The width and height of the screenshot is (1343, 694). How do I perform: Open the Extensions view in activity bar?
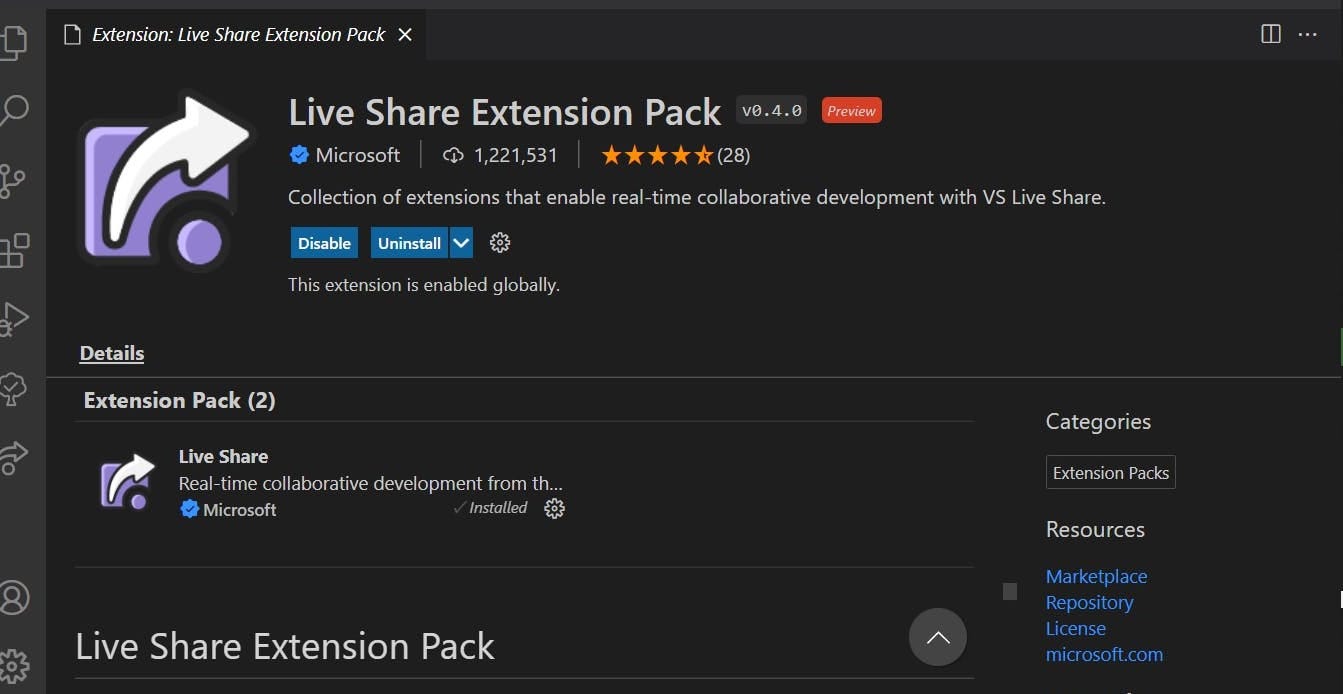[14, 250]
